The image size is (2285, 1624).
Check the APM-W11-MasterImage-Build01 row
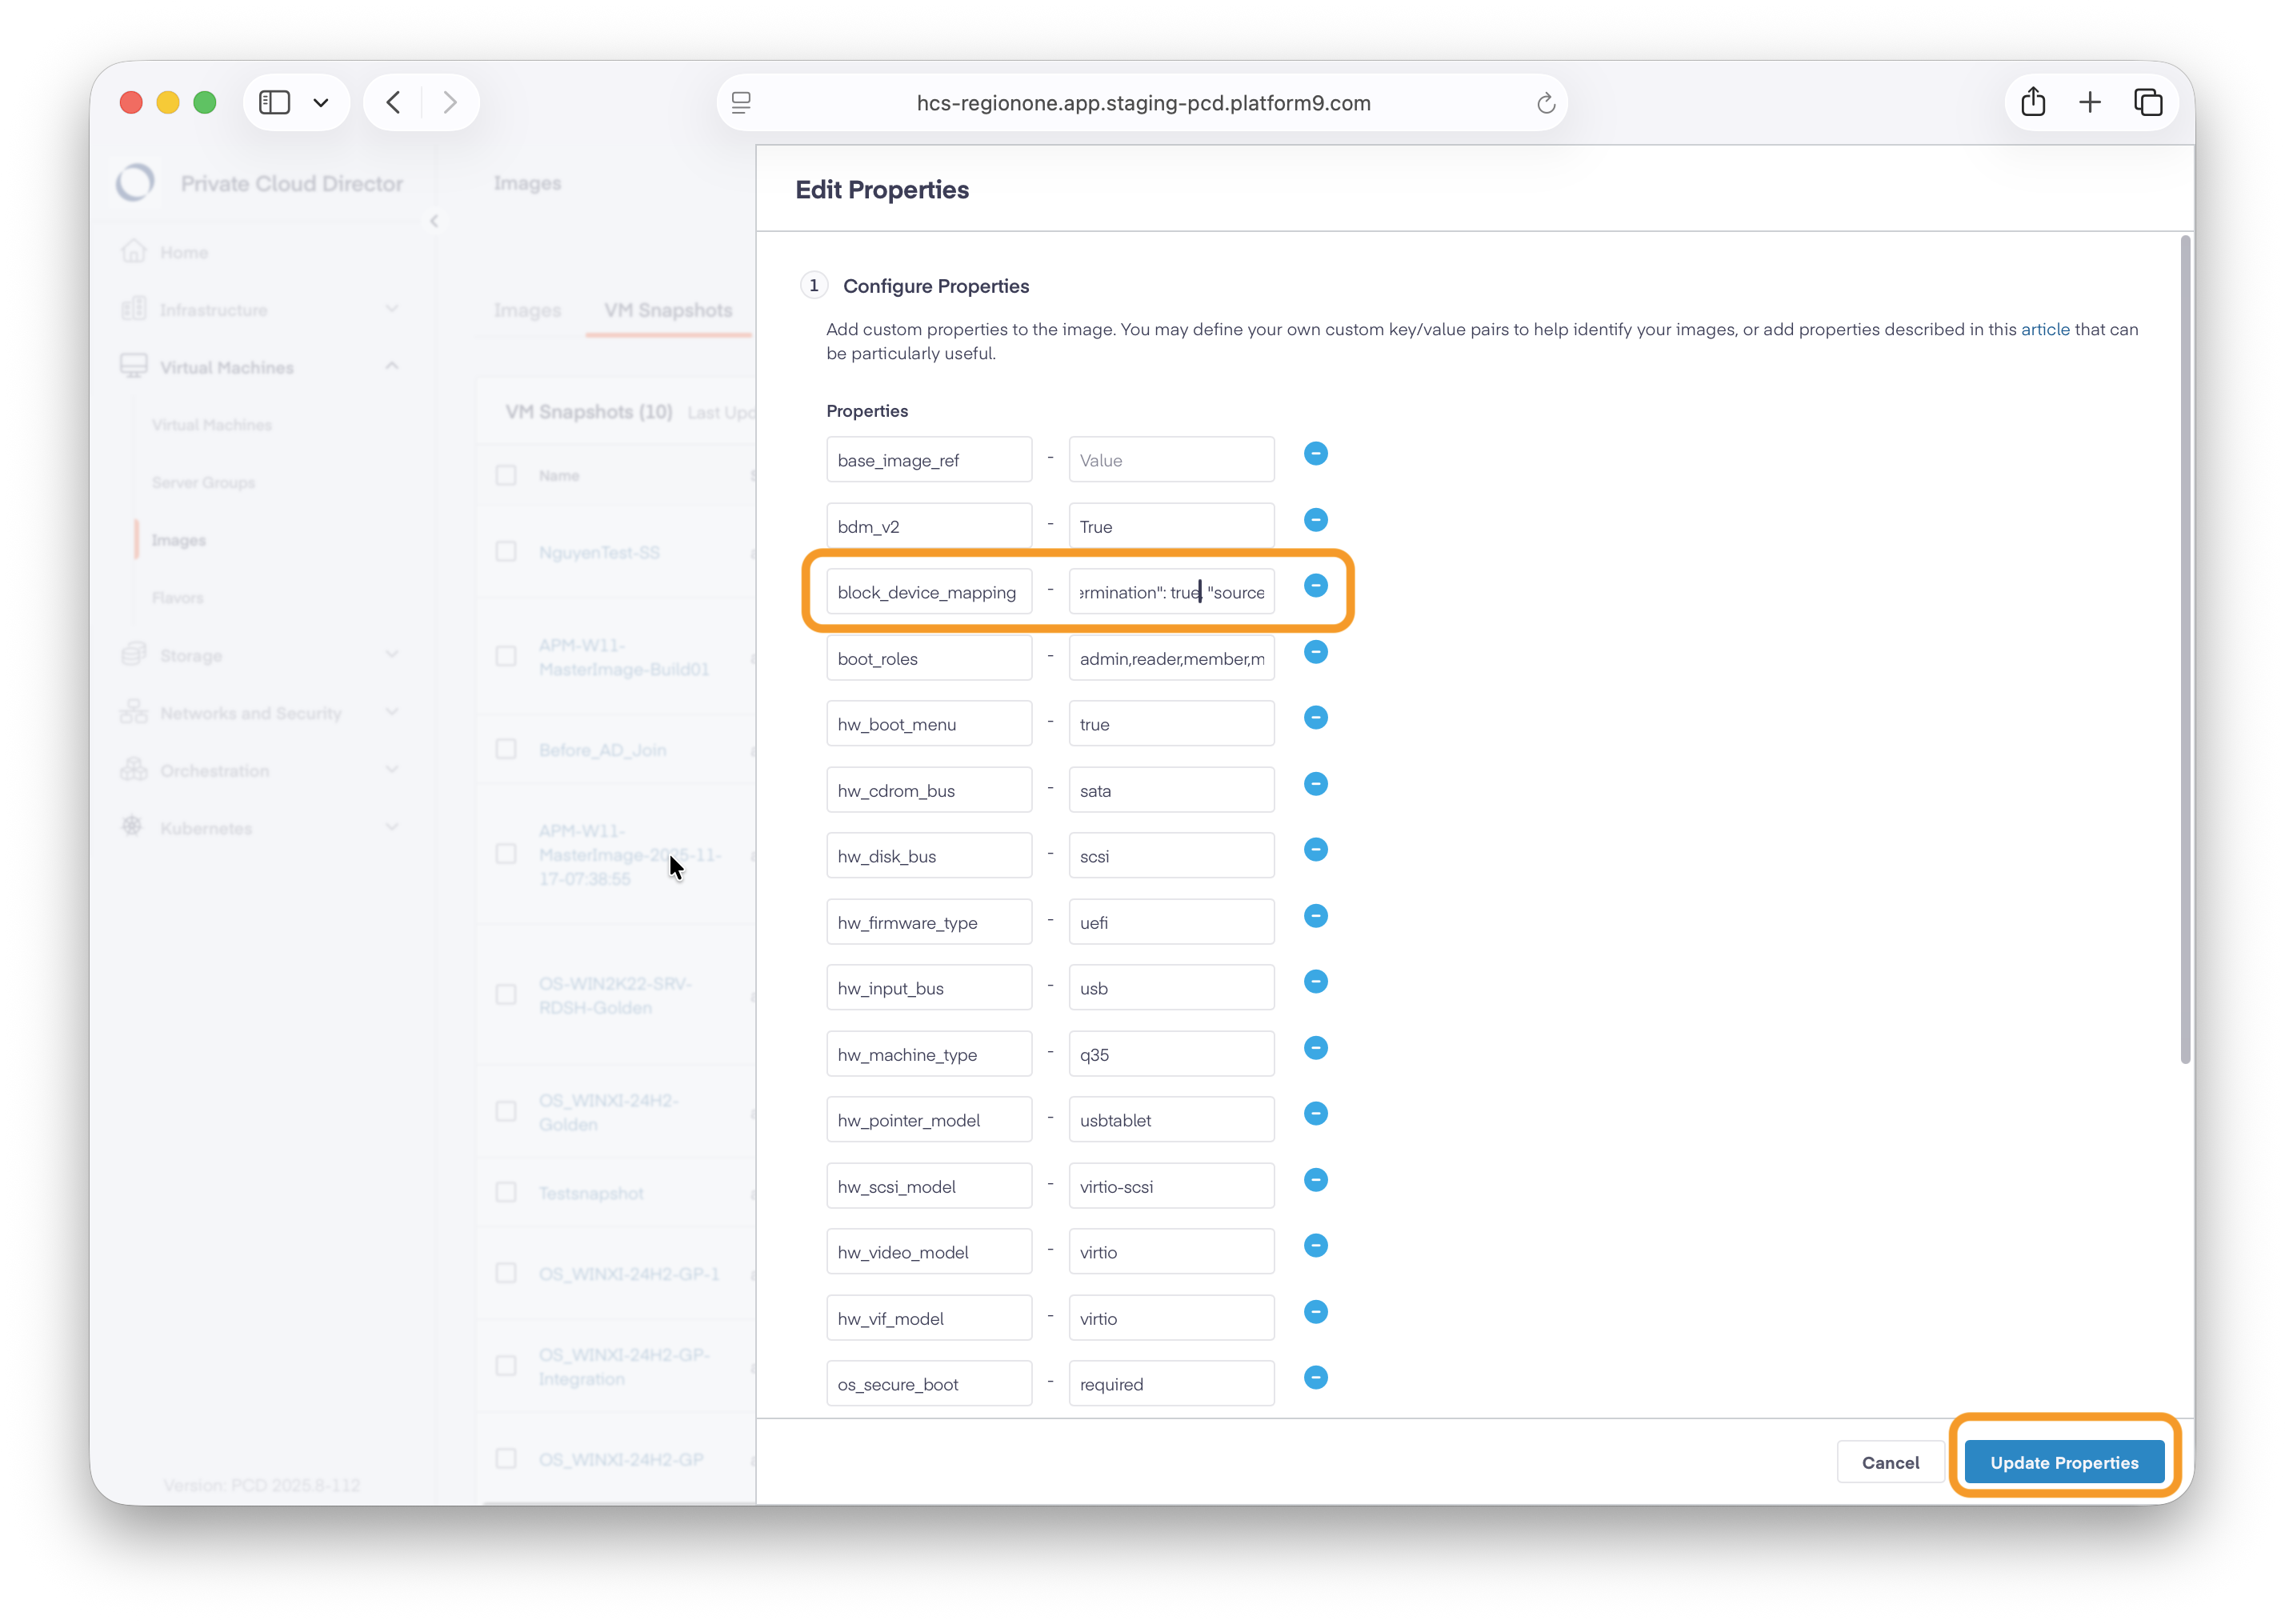pos(506,657)
